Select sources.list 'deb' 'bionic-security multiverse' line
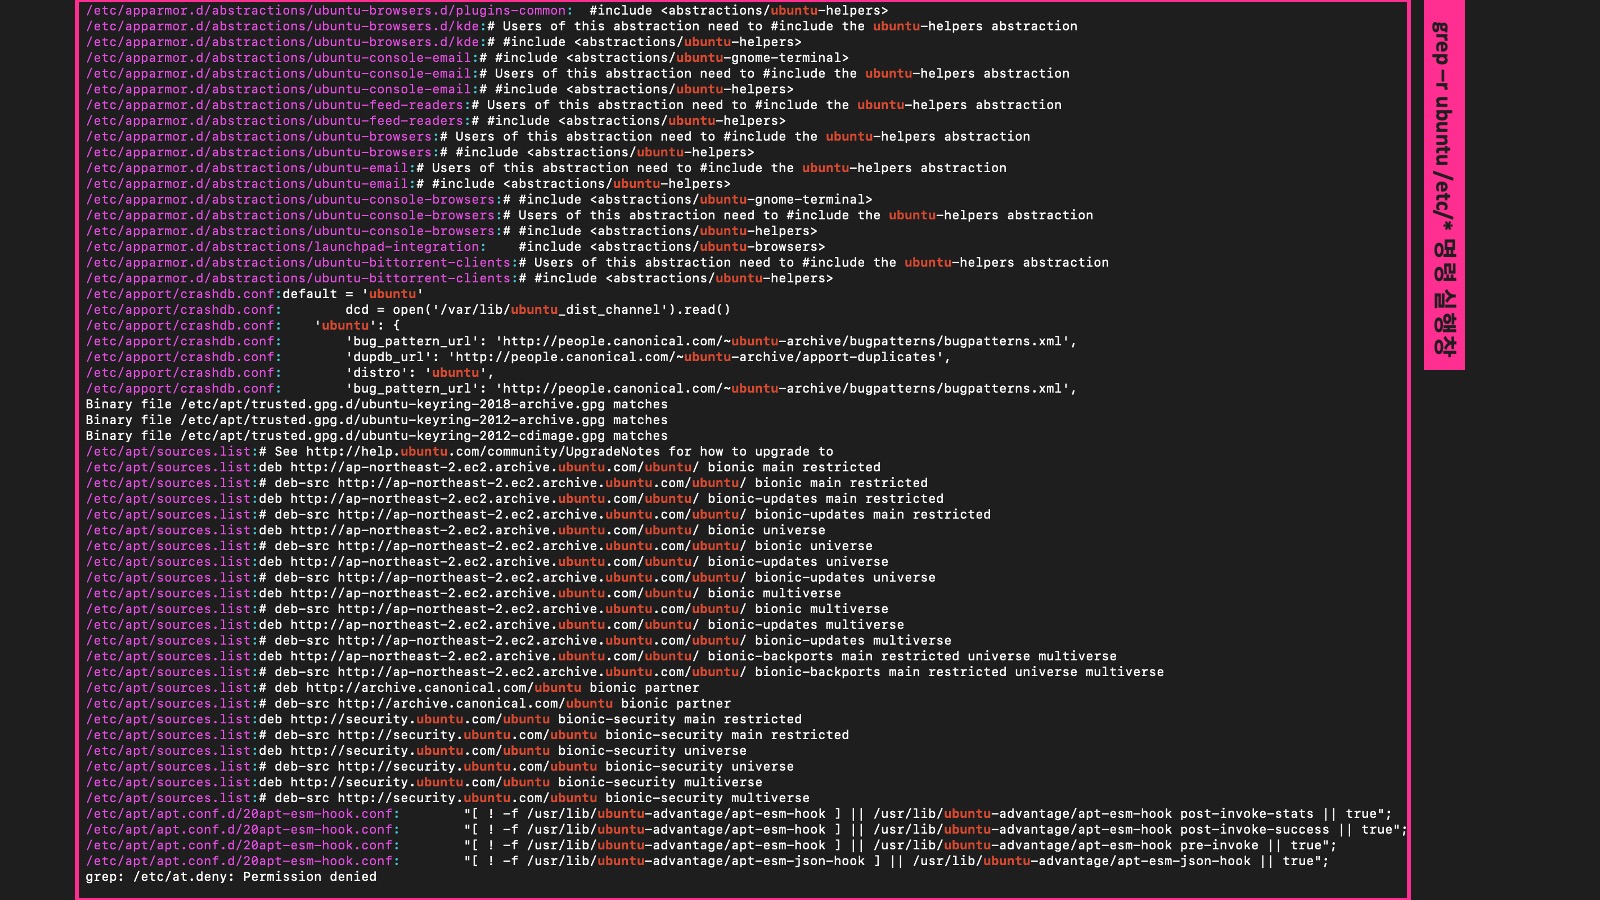The height and width of the screenshot is (900, 1600). pos(424,783)
